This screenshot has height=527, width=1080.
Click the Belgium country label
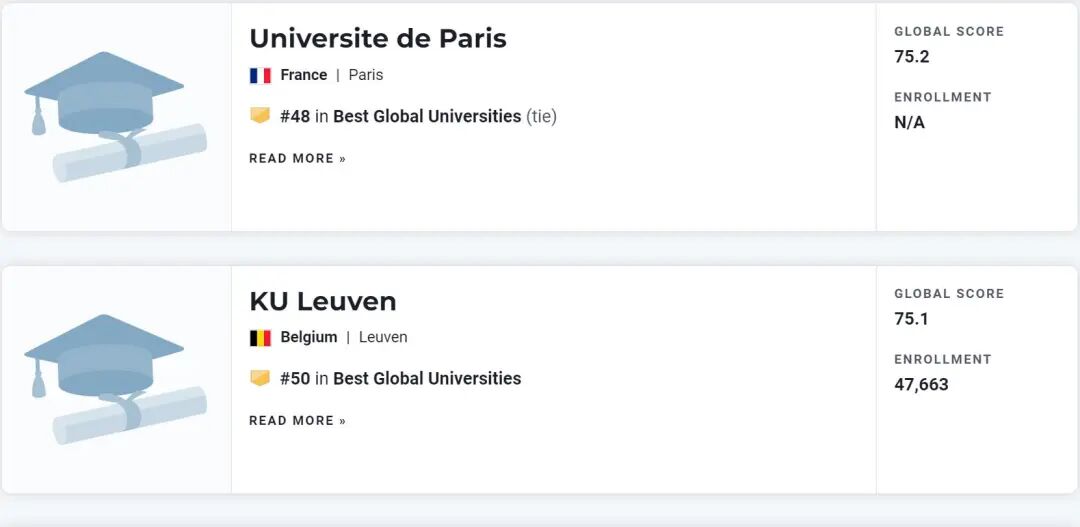[309, 338]
